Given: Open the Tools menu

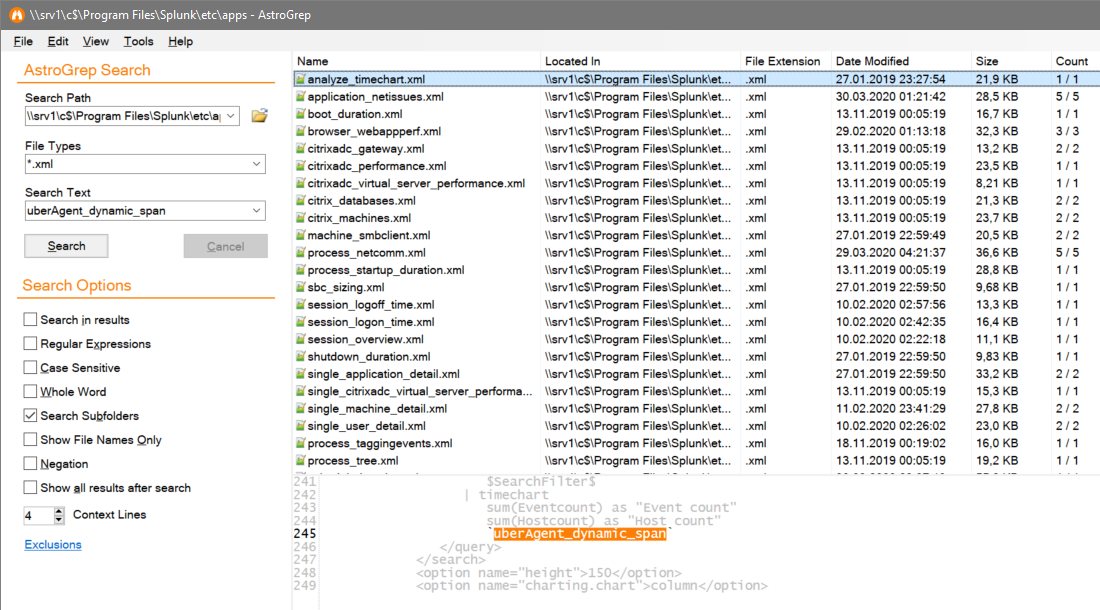Looking at the screenshot, I should pos(138,41).
